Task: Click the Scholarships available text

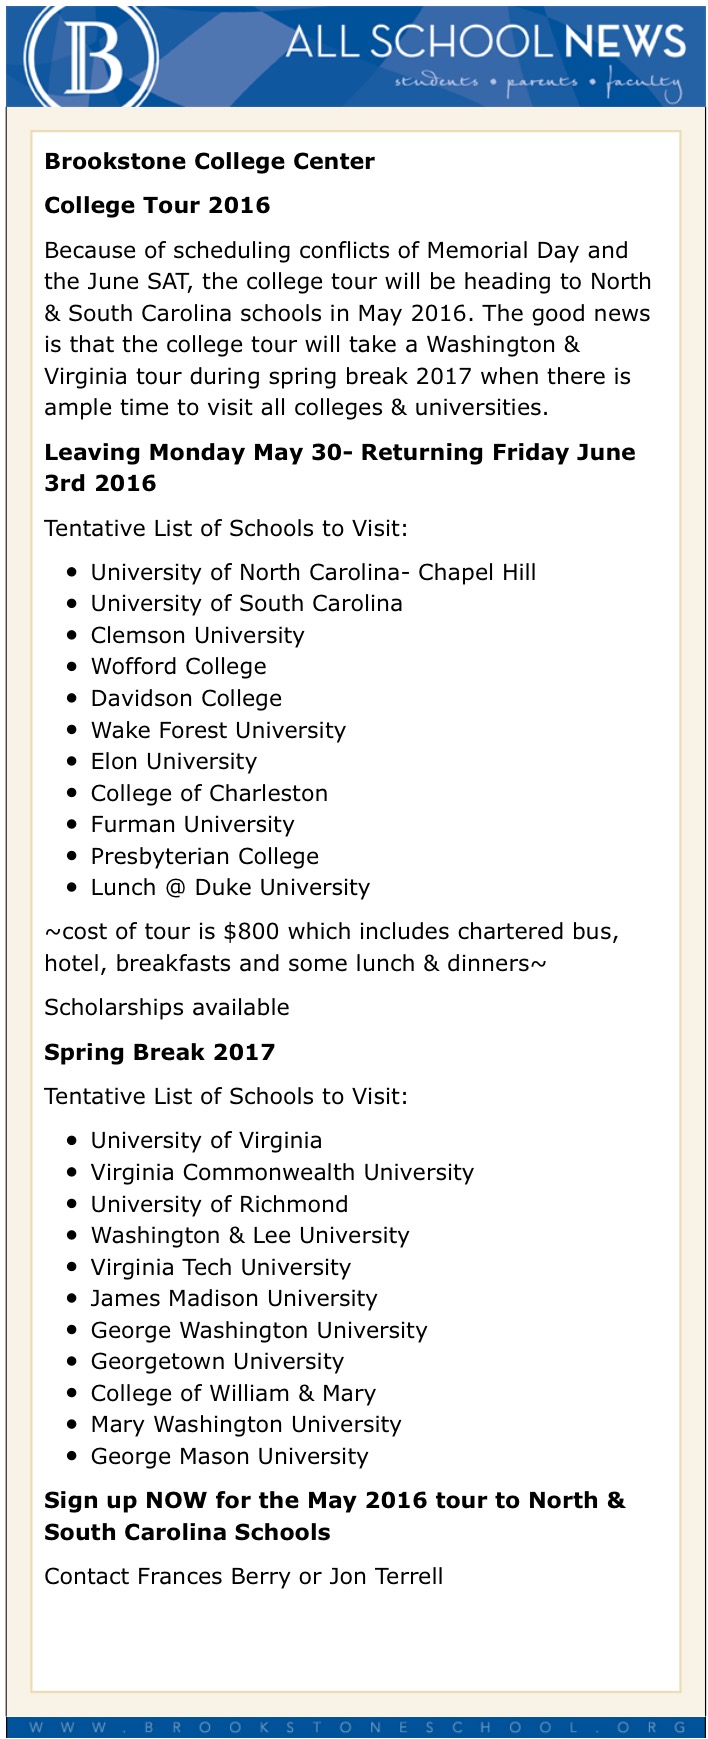Action: click(x=167, y=1007)
